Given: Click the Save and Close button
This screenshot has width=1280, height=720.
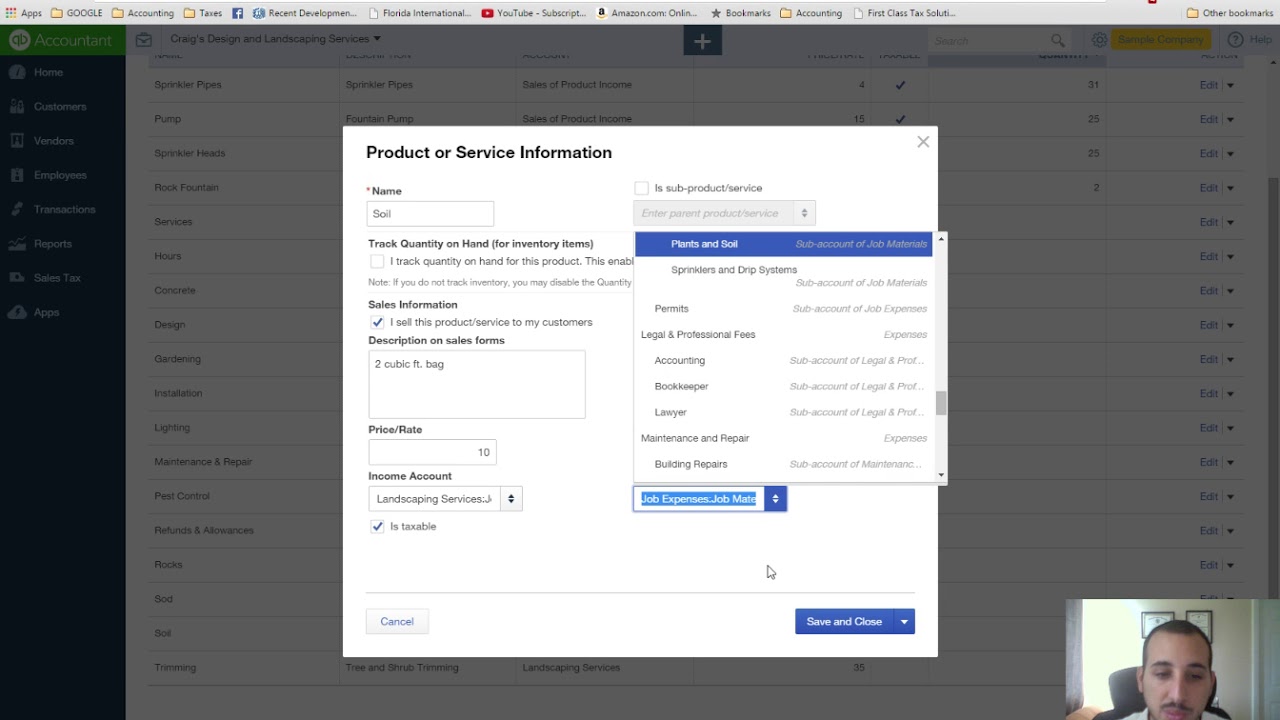Looking at the screenshot, I should tap(844, 622).
